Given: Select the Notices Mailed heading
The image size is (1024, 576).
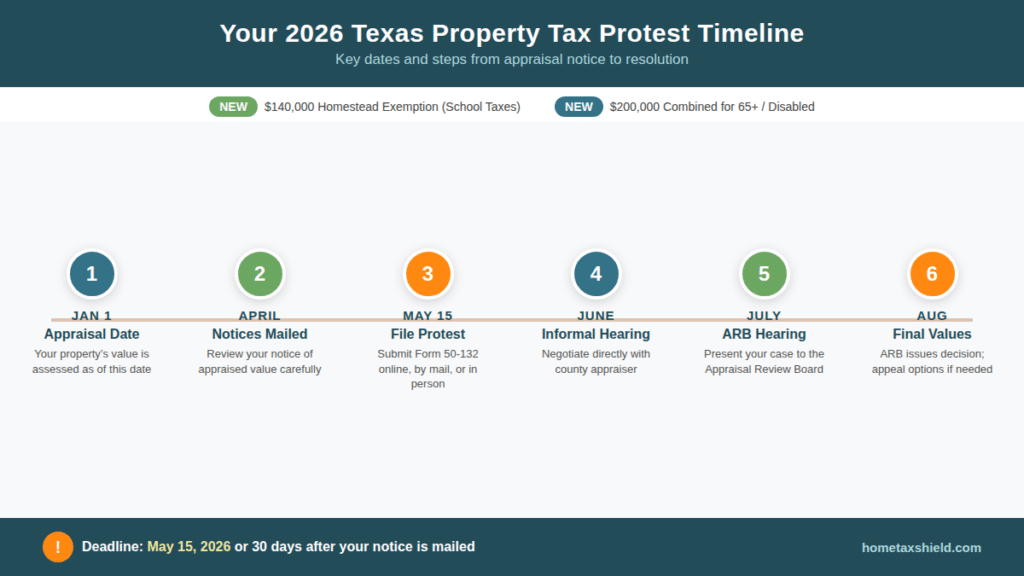Looking at the screenshot, I should (260, 334).
